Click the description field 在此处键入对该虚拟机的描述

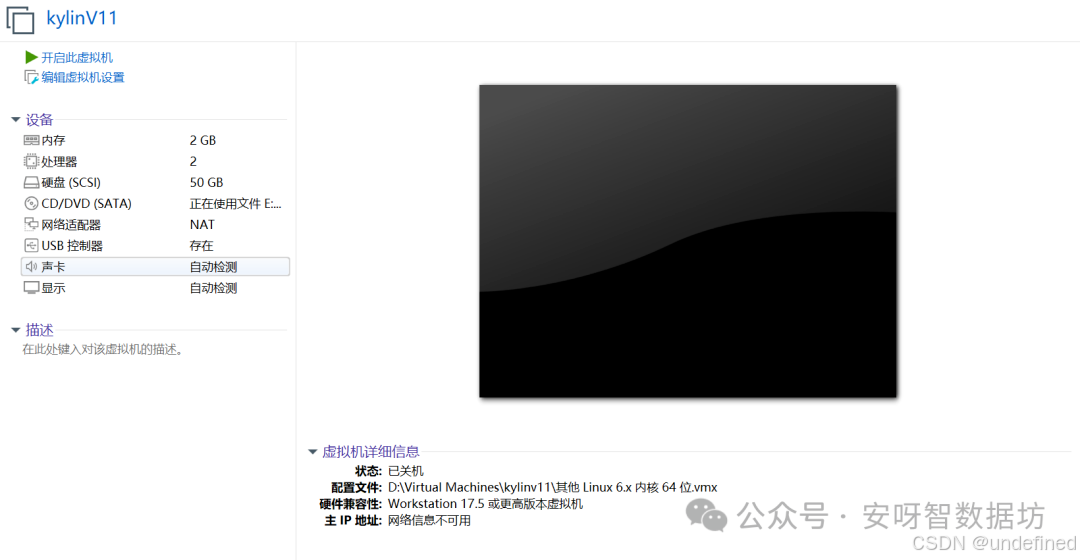103,349
